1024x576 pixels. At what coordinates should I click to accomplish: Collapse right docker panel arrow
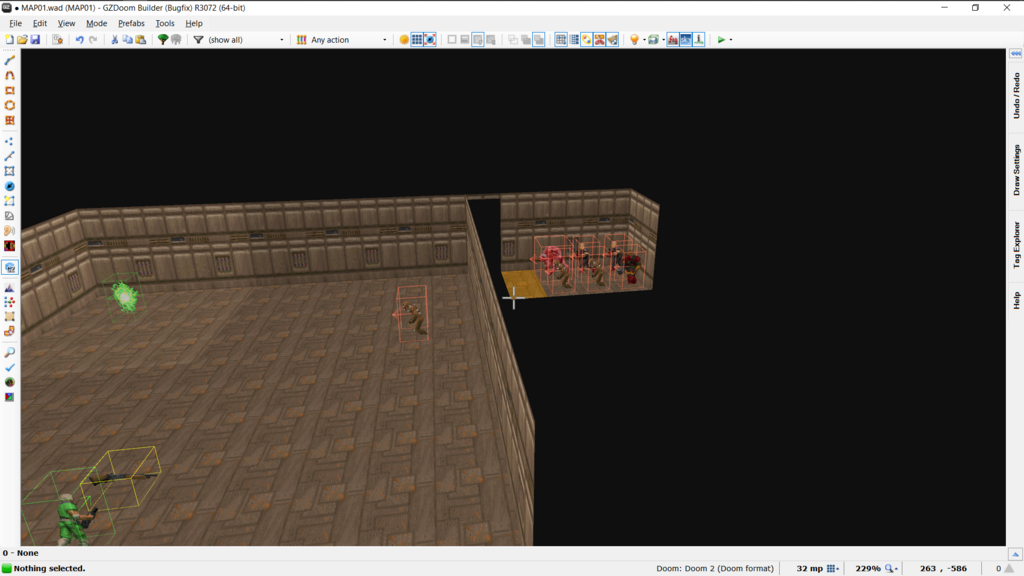pyautogui.click(x=1016, y=54)
